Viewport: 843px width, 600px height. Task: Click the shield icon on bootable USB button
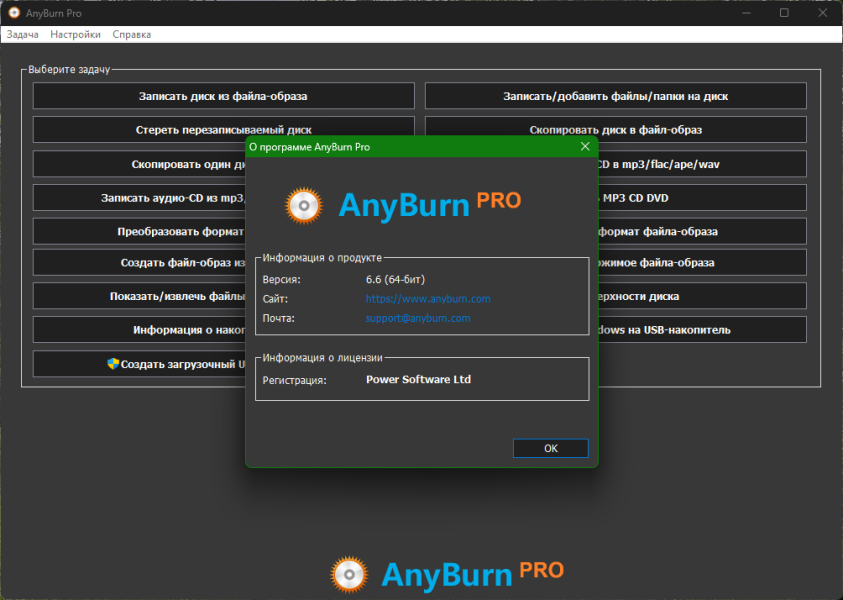click(x=113, y=364)
